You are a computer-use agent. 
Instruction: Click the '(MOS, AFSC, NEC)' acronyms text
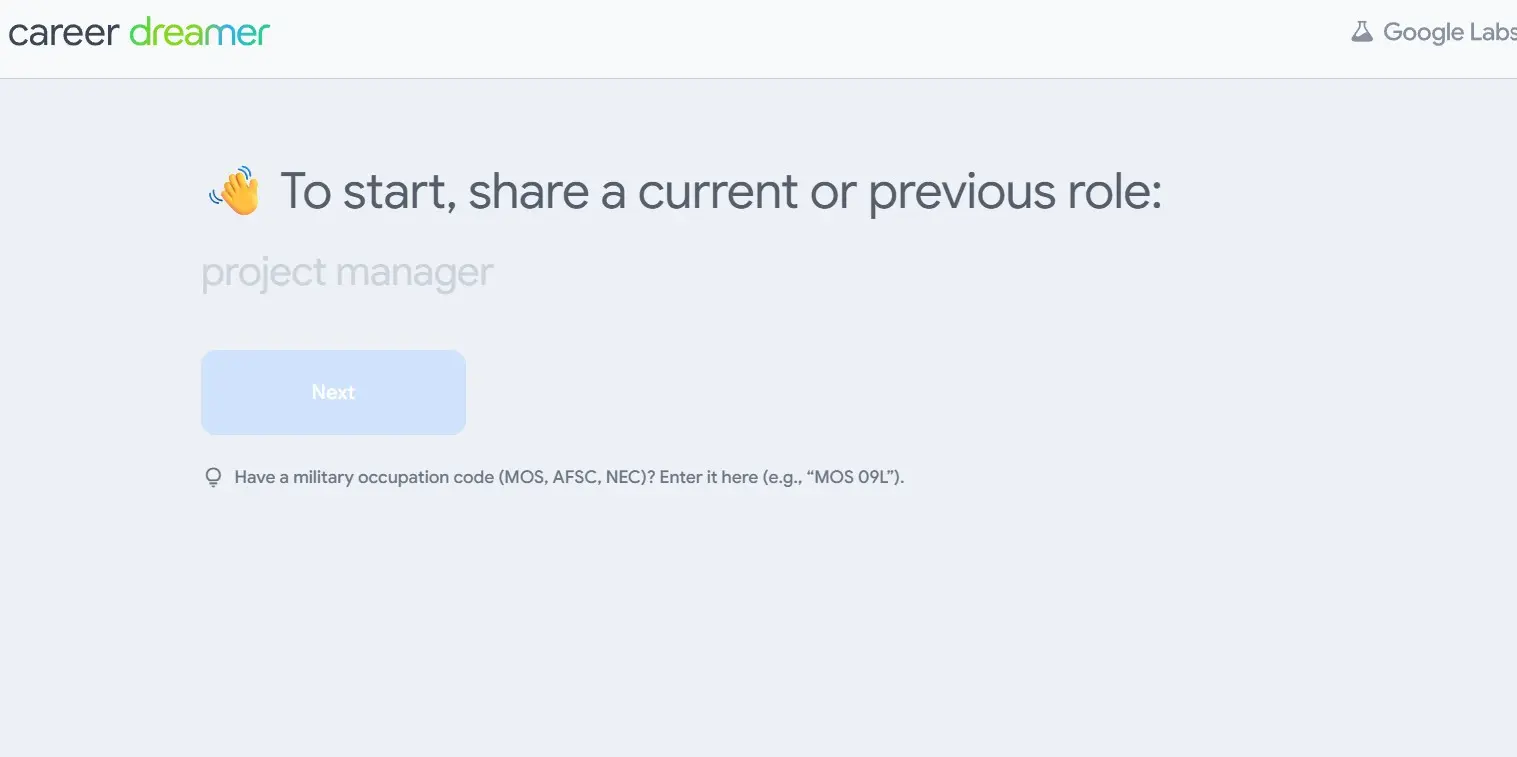(570, 477)
